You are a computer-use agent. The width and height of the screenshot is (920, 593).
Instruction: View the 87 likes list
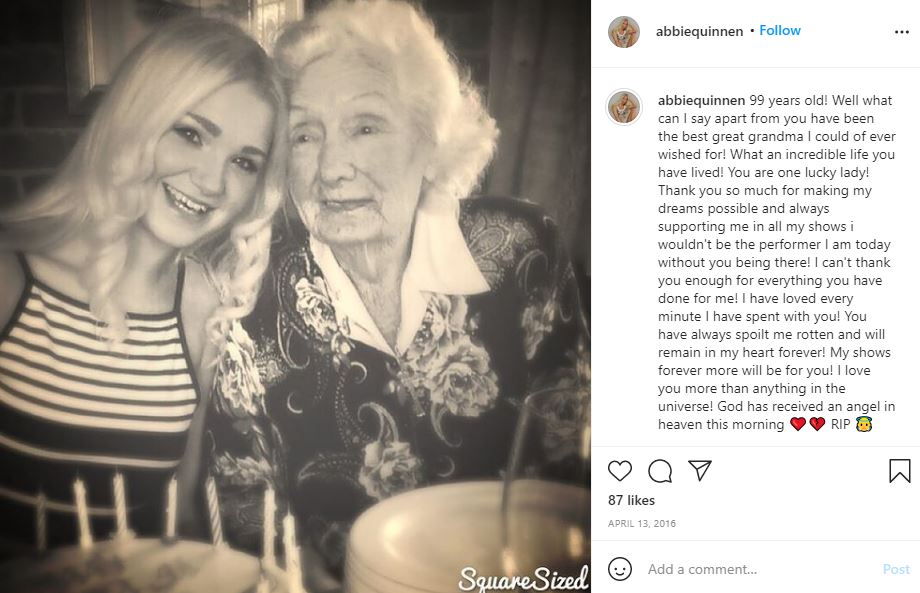point(631,500)
